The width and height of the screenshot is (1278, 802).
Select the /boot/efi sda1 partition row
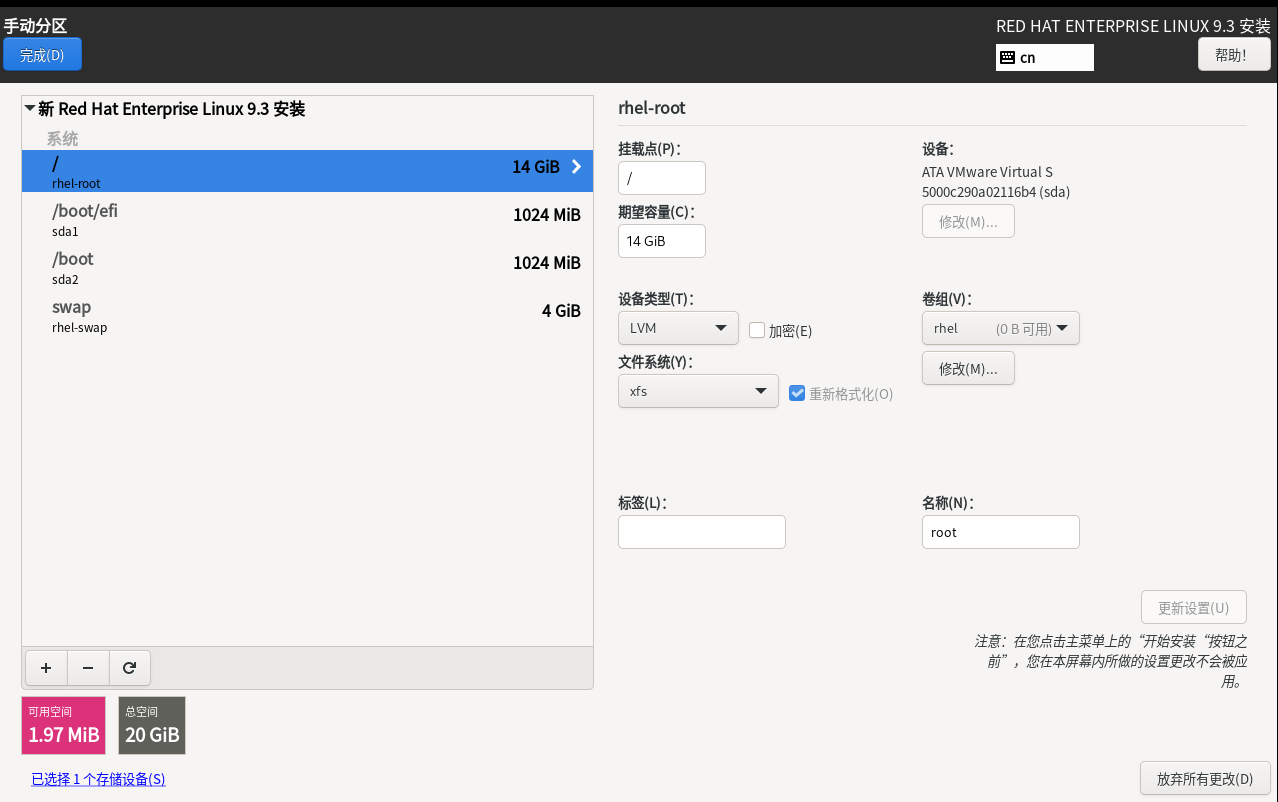(307, 219)
